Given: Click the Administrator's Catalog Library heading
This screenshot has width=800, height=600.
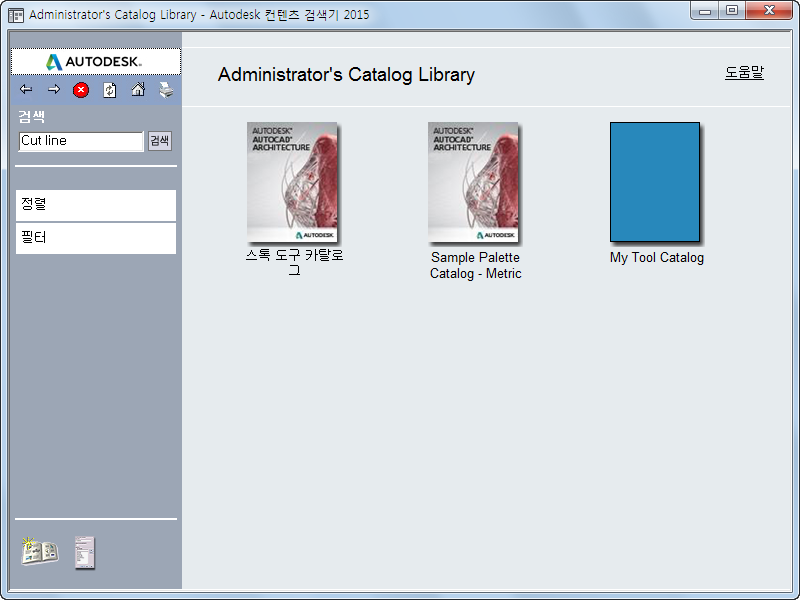Looking at the screenshot, I should (346, 74).
